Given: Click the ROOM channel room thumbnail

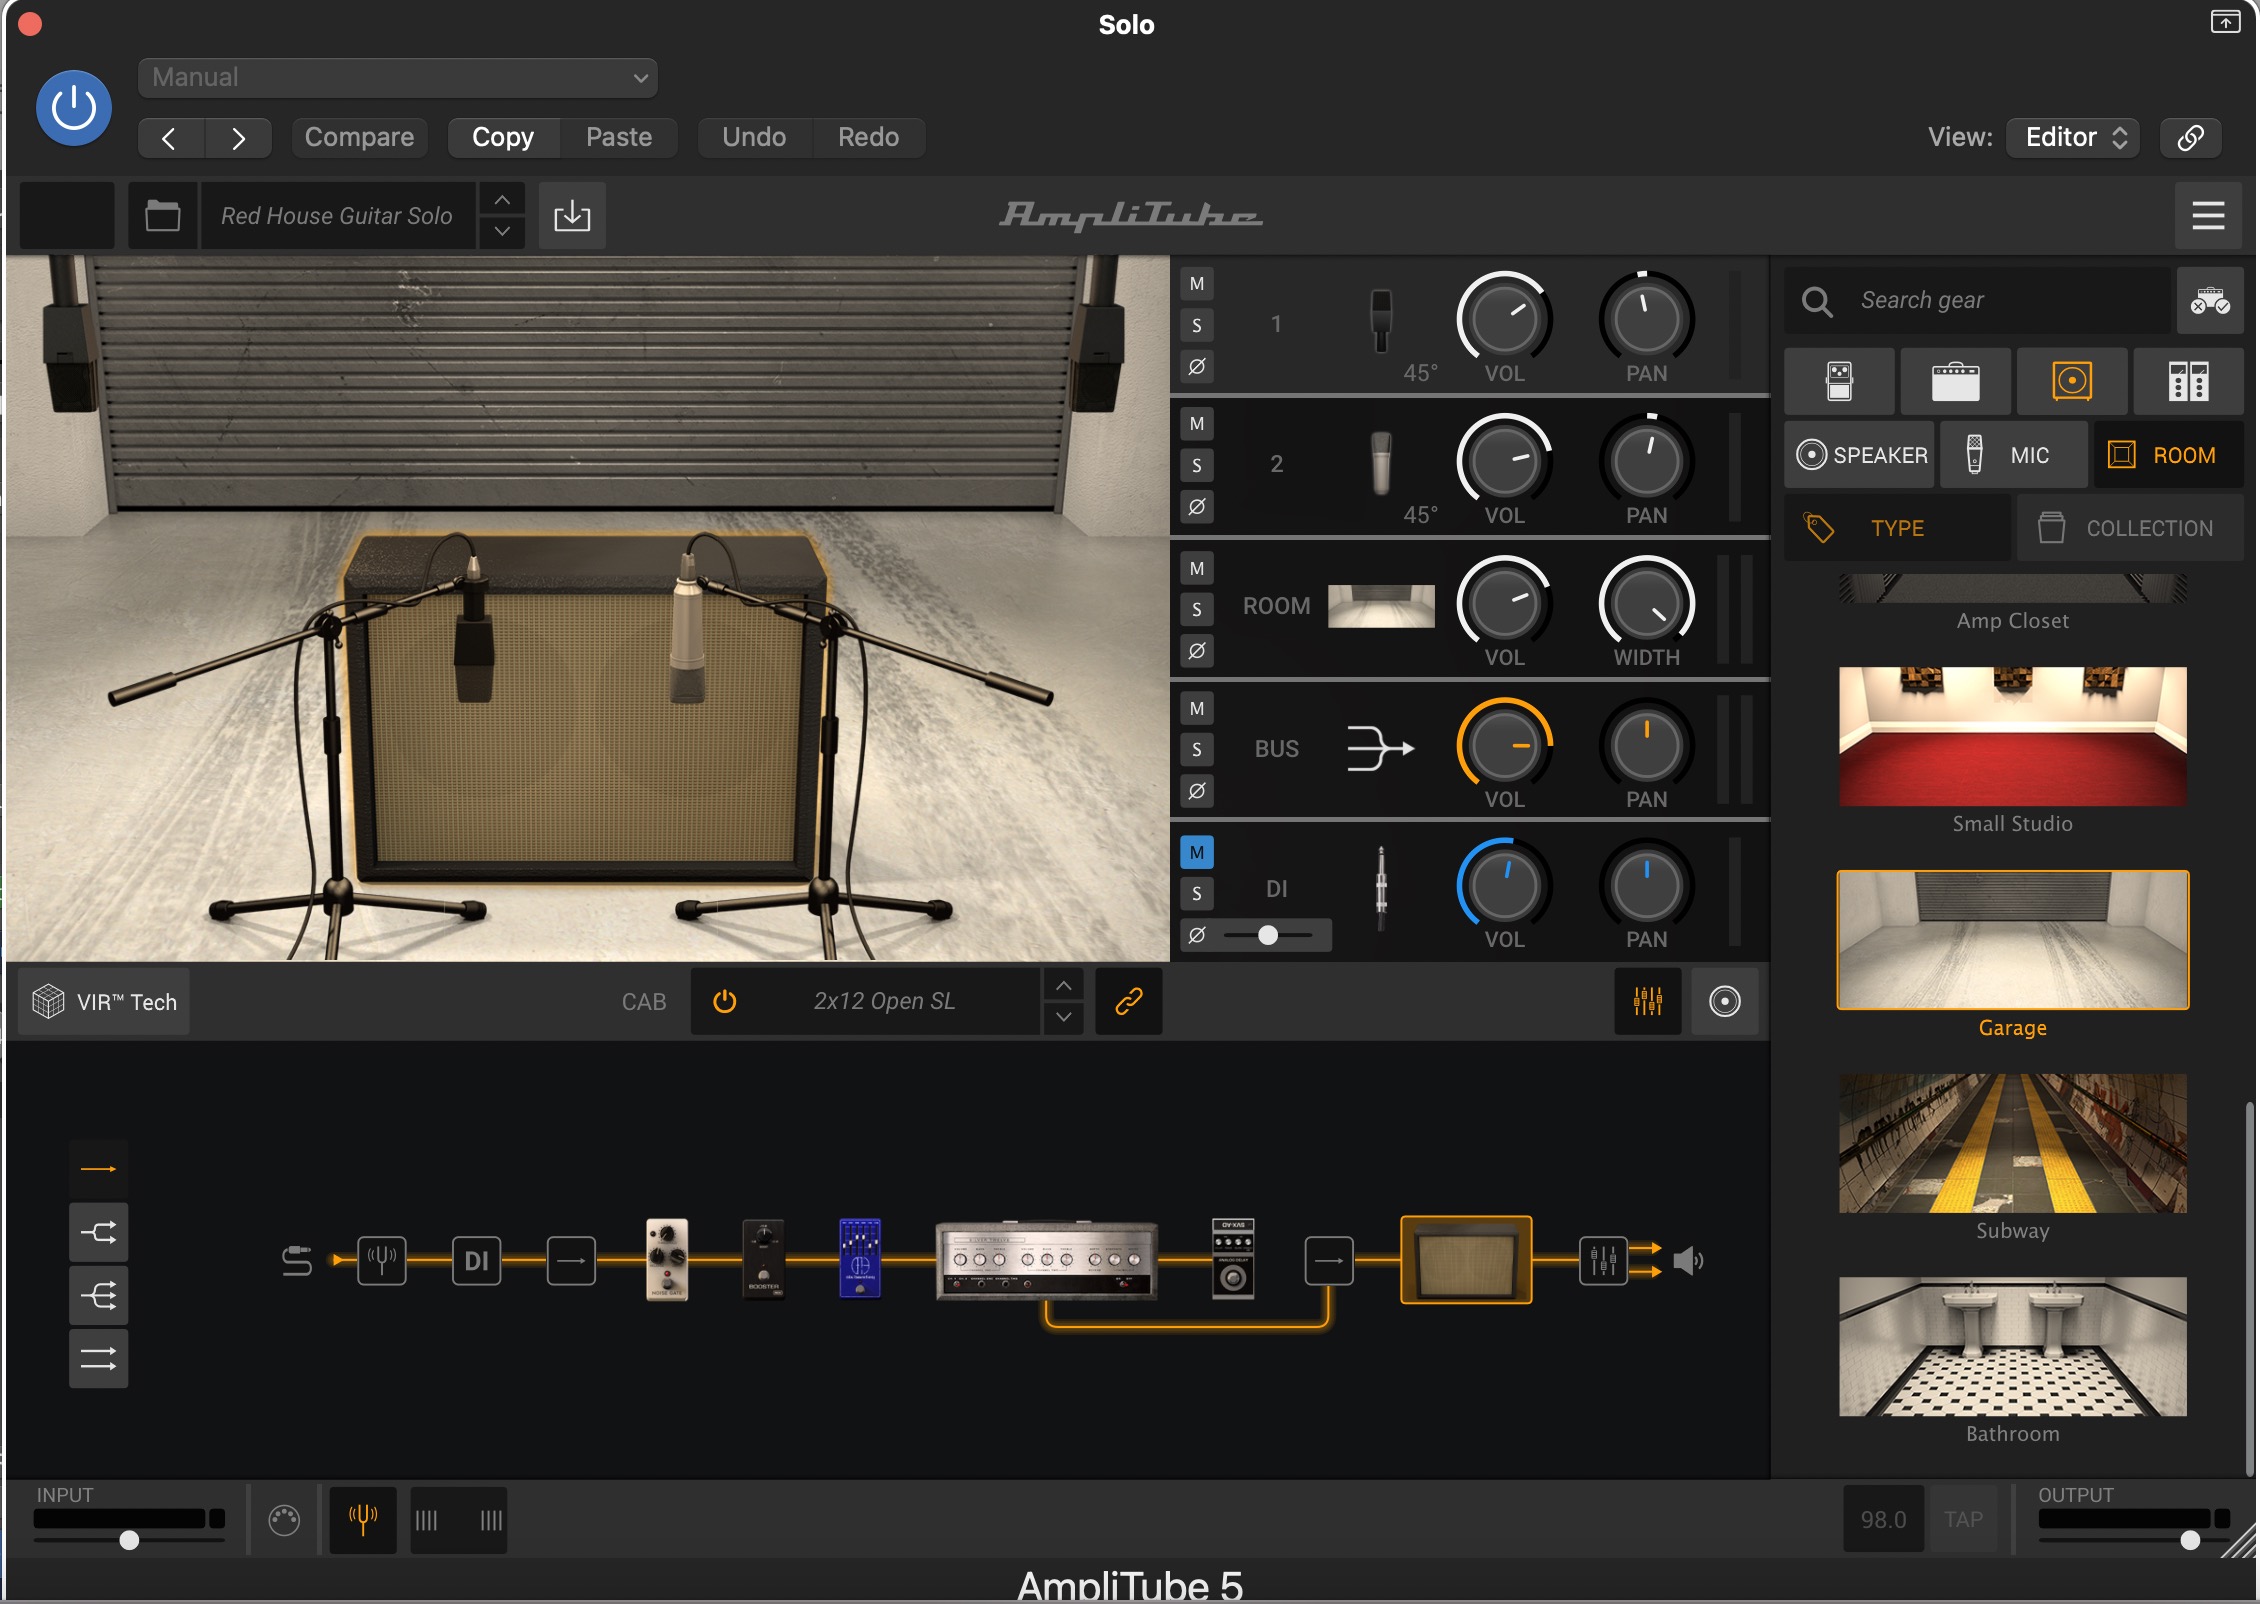Looking at the screenshot, I should tap(1381, 606).
